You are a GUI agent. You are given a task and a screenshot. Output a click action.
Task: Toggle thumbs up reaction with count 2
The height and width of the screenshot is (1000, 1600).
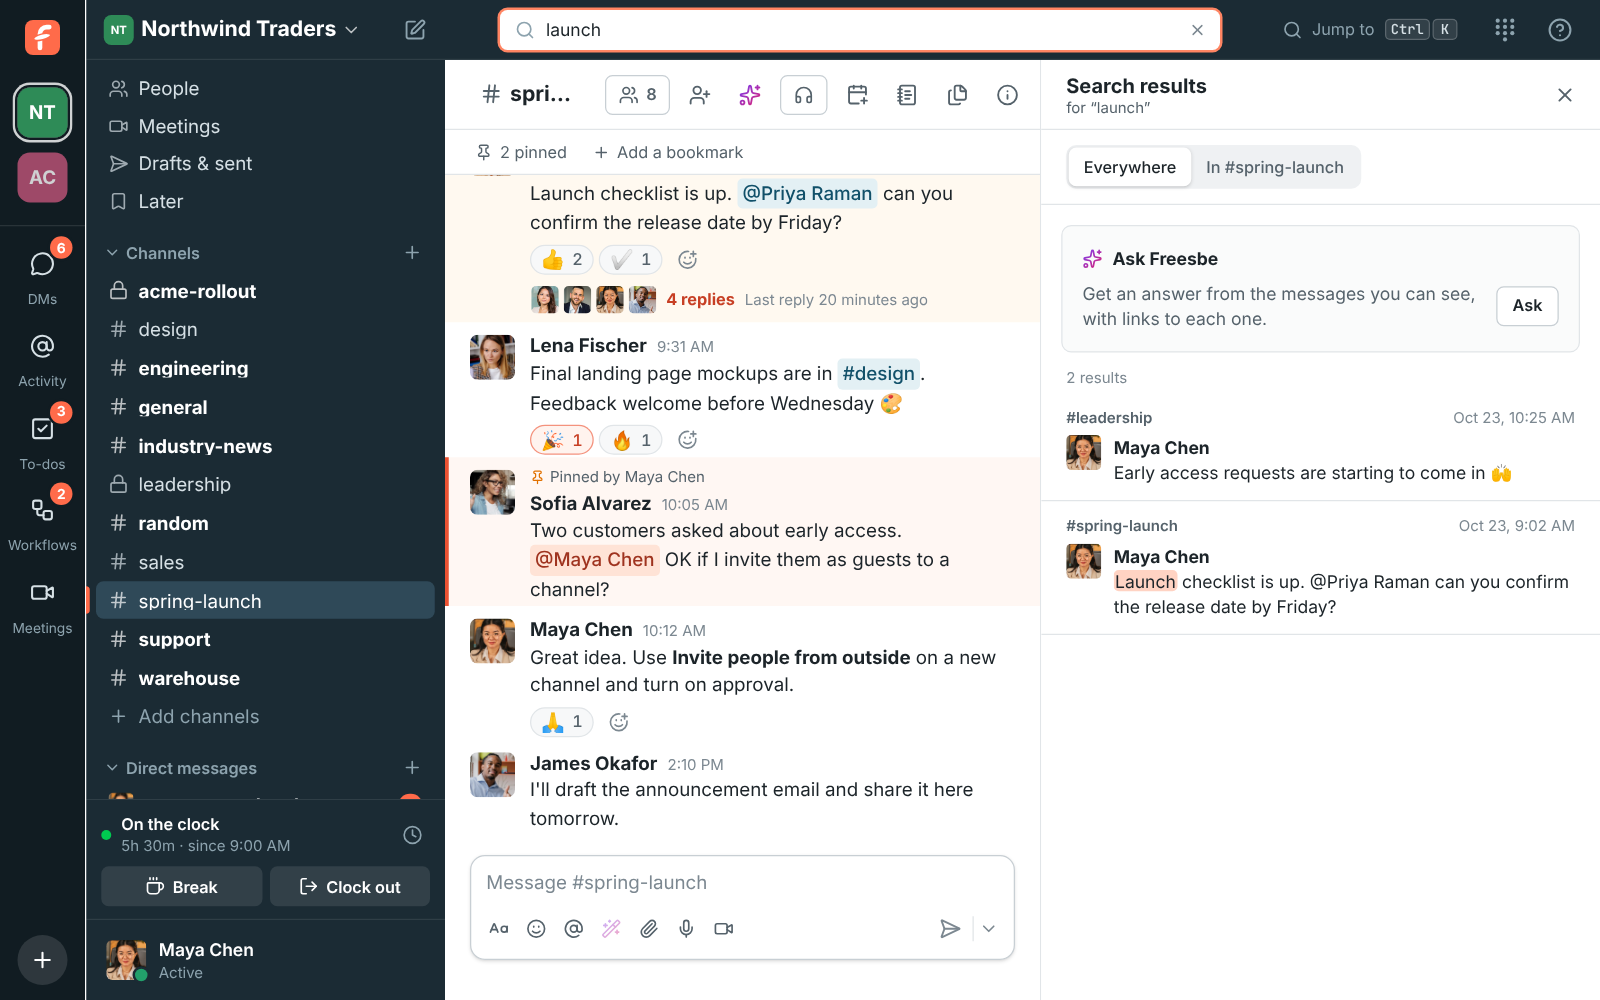tap(562, 260)
